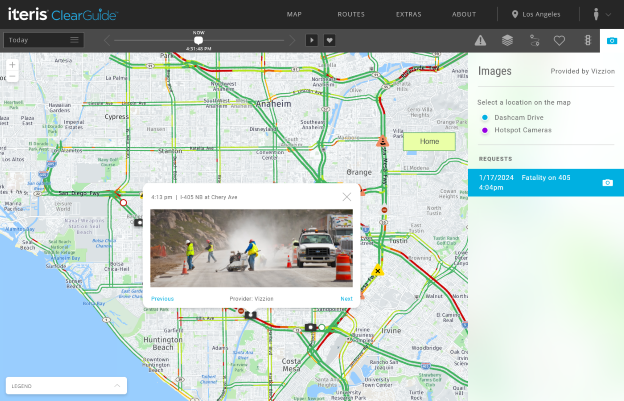The width and height of the screenshot is (624, 401).
Task: Open the Routes menu
Action: tap(350, 15)
